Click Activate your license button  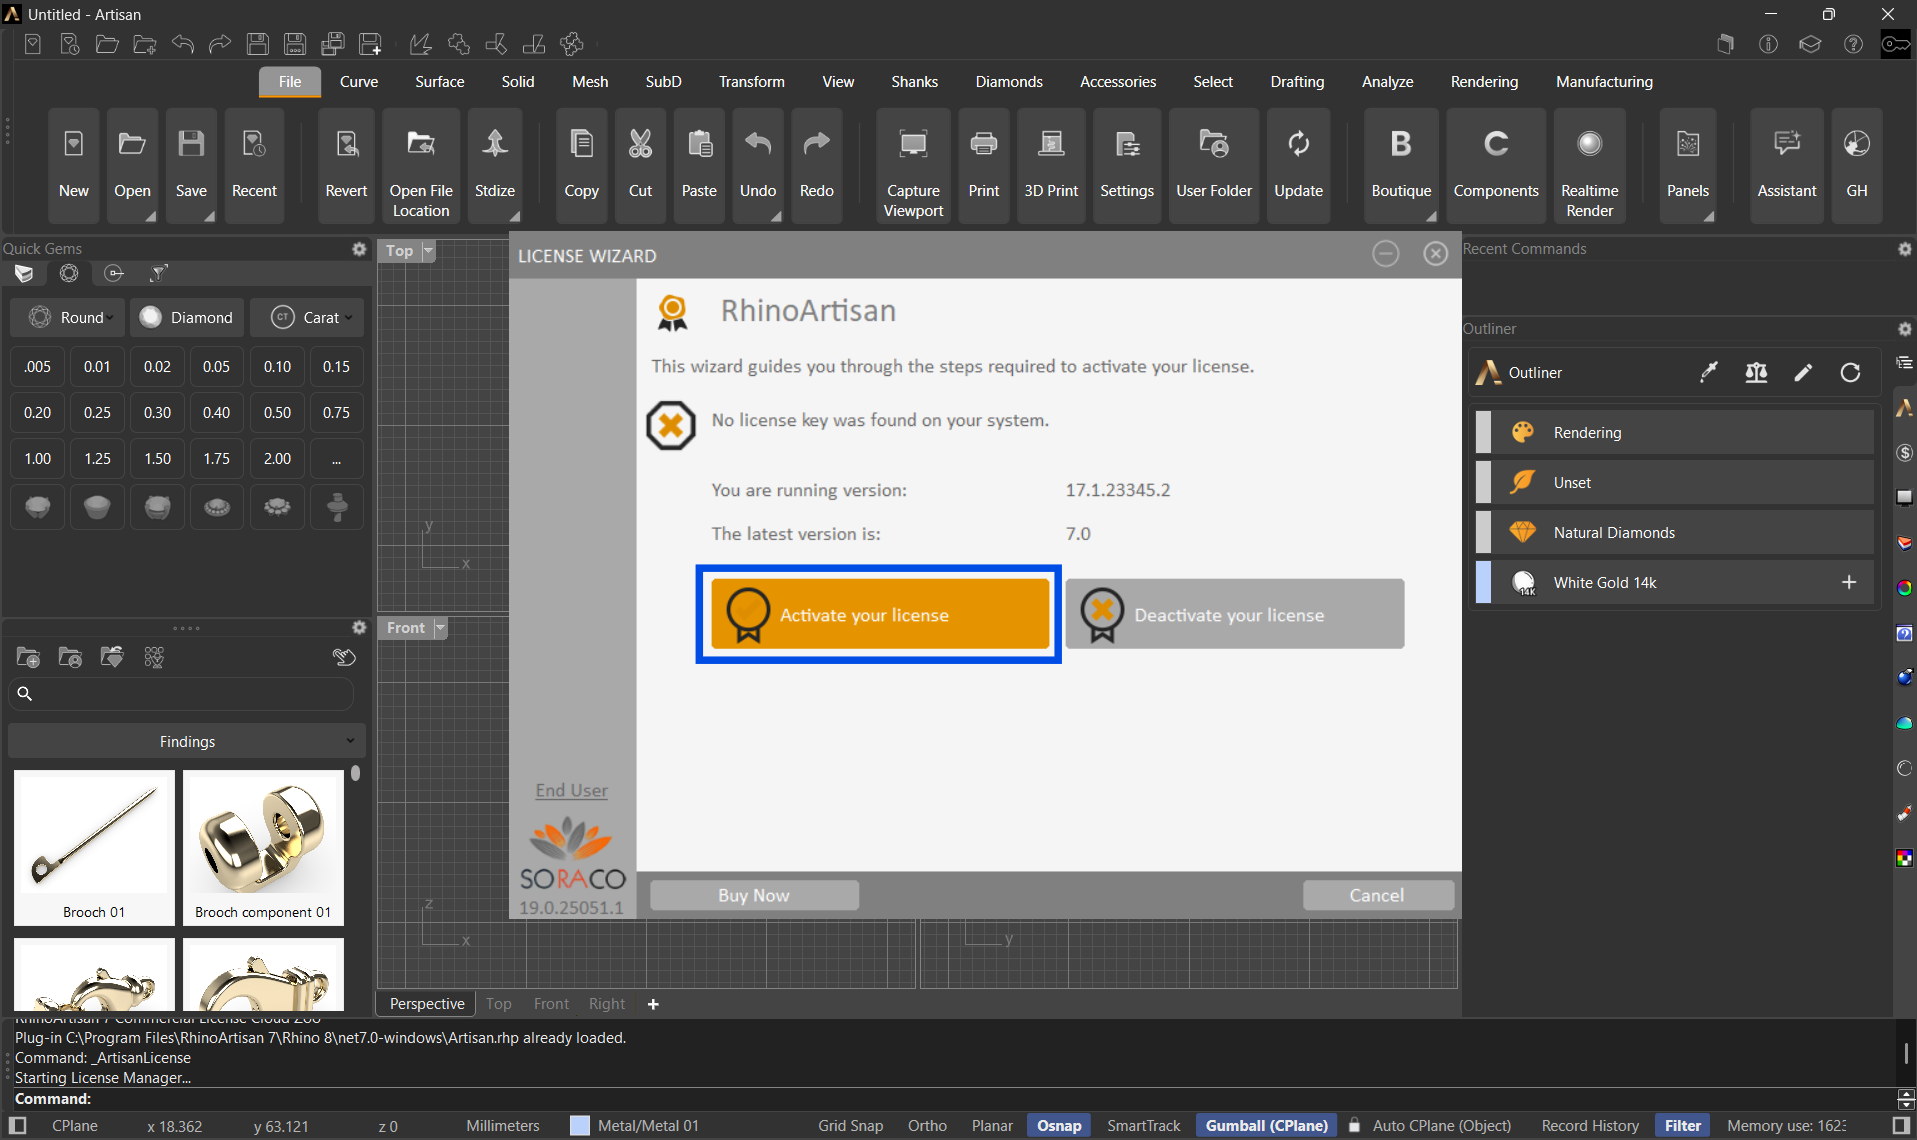880,614
